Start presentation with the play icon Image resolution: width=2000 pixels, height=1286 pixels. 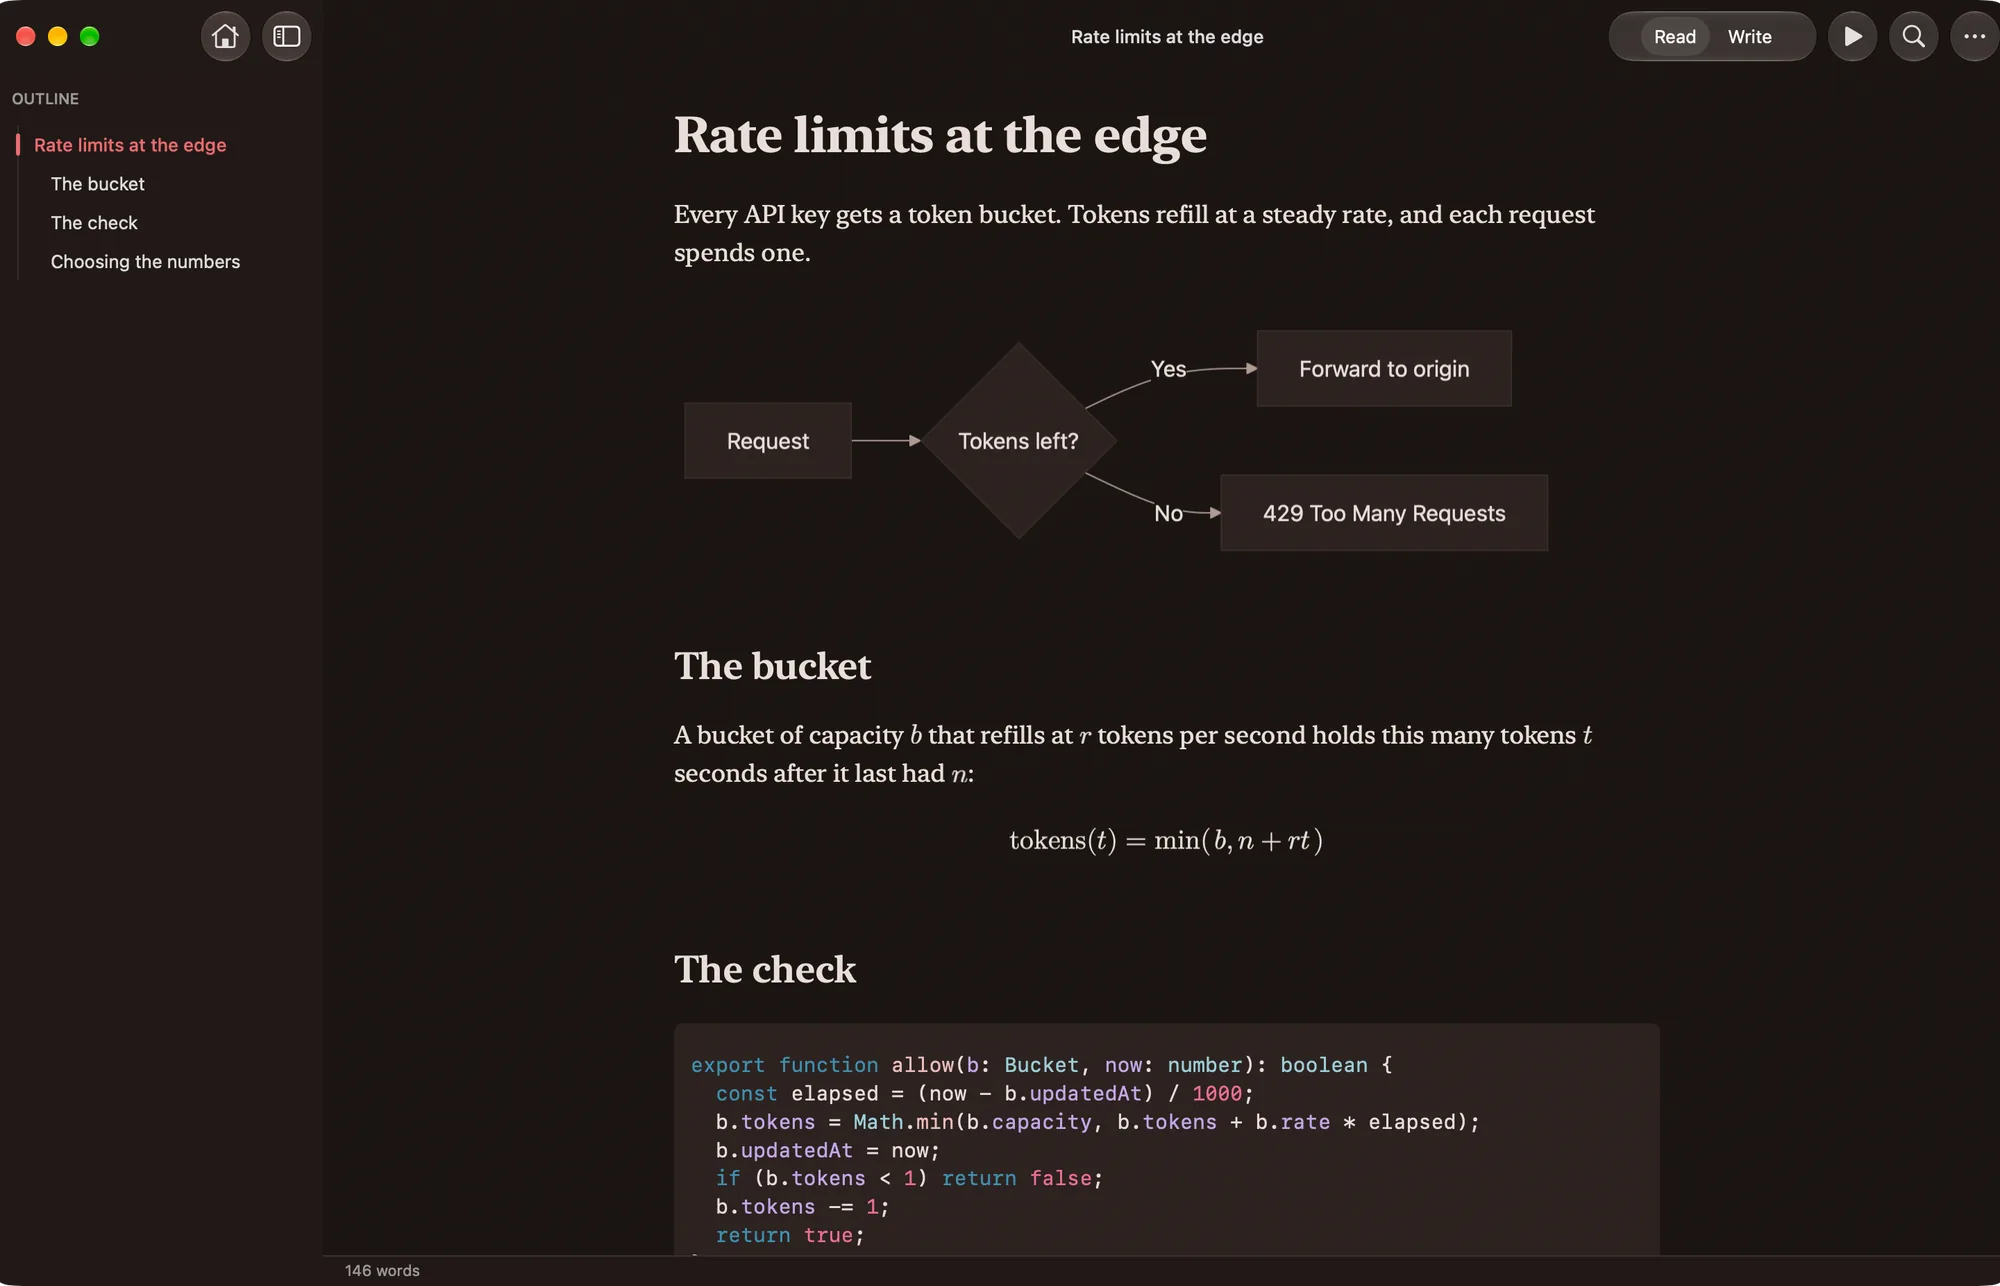point(1852,37)
